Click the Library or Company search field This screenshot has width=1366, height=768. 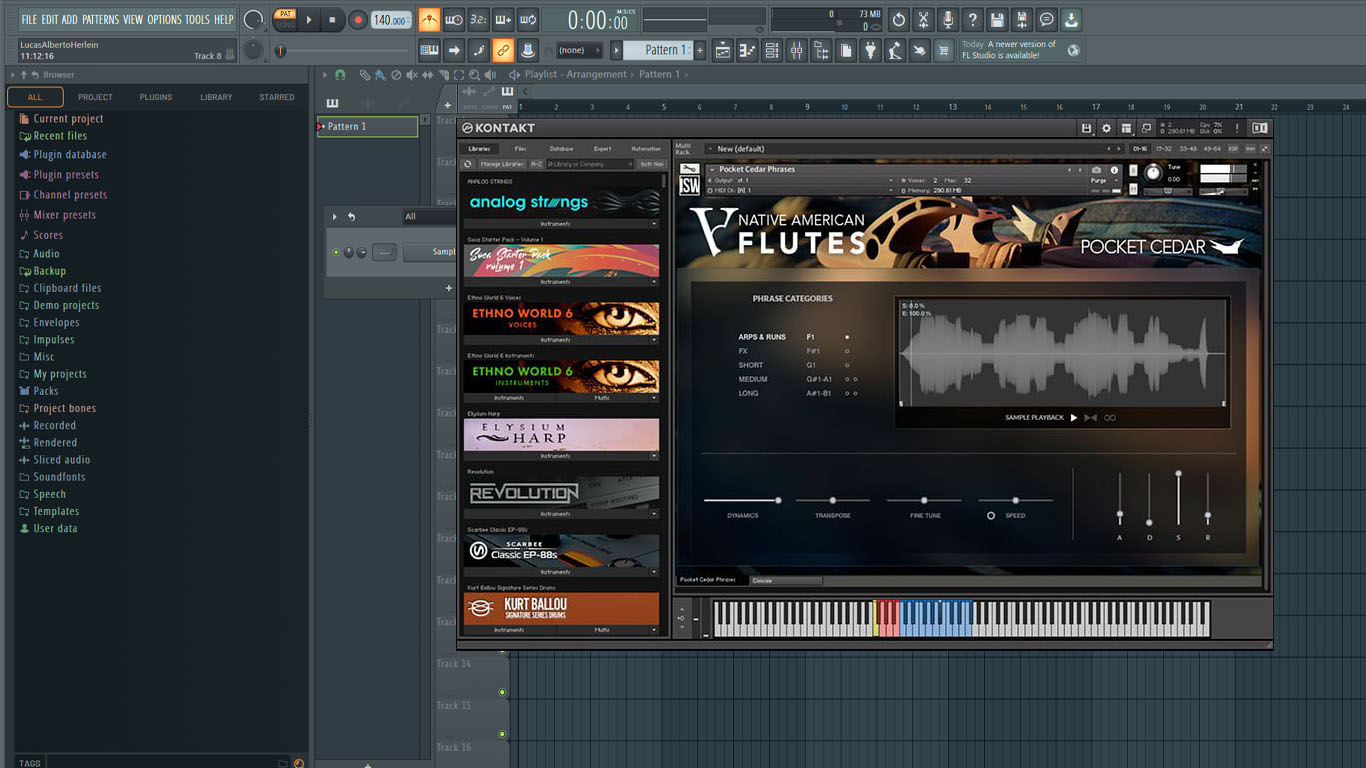coord(589,164)
